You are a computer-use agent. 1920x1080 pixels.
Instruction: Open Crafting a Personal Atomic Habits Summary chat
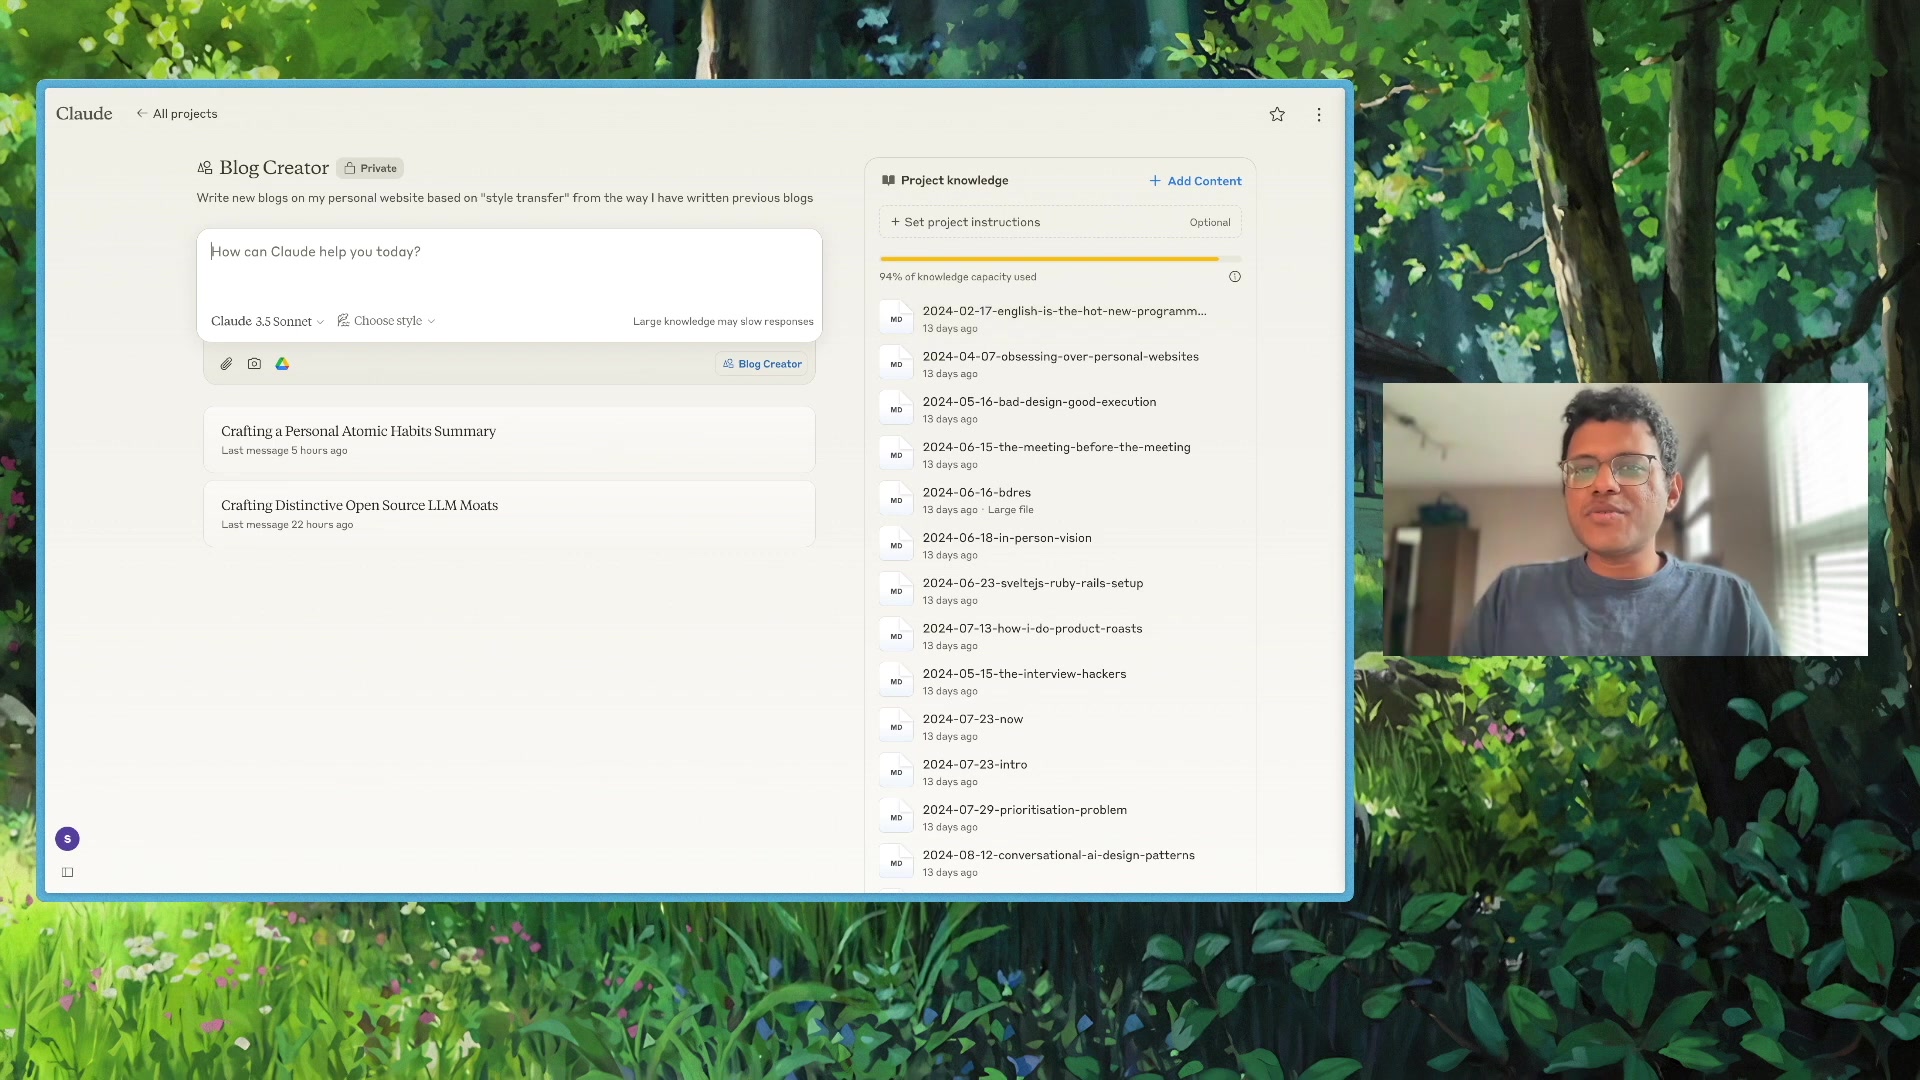click(x=509, y=440)
